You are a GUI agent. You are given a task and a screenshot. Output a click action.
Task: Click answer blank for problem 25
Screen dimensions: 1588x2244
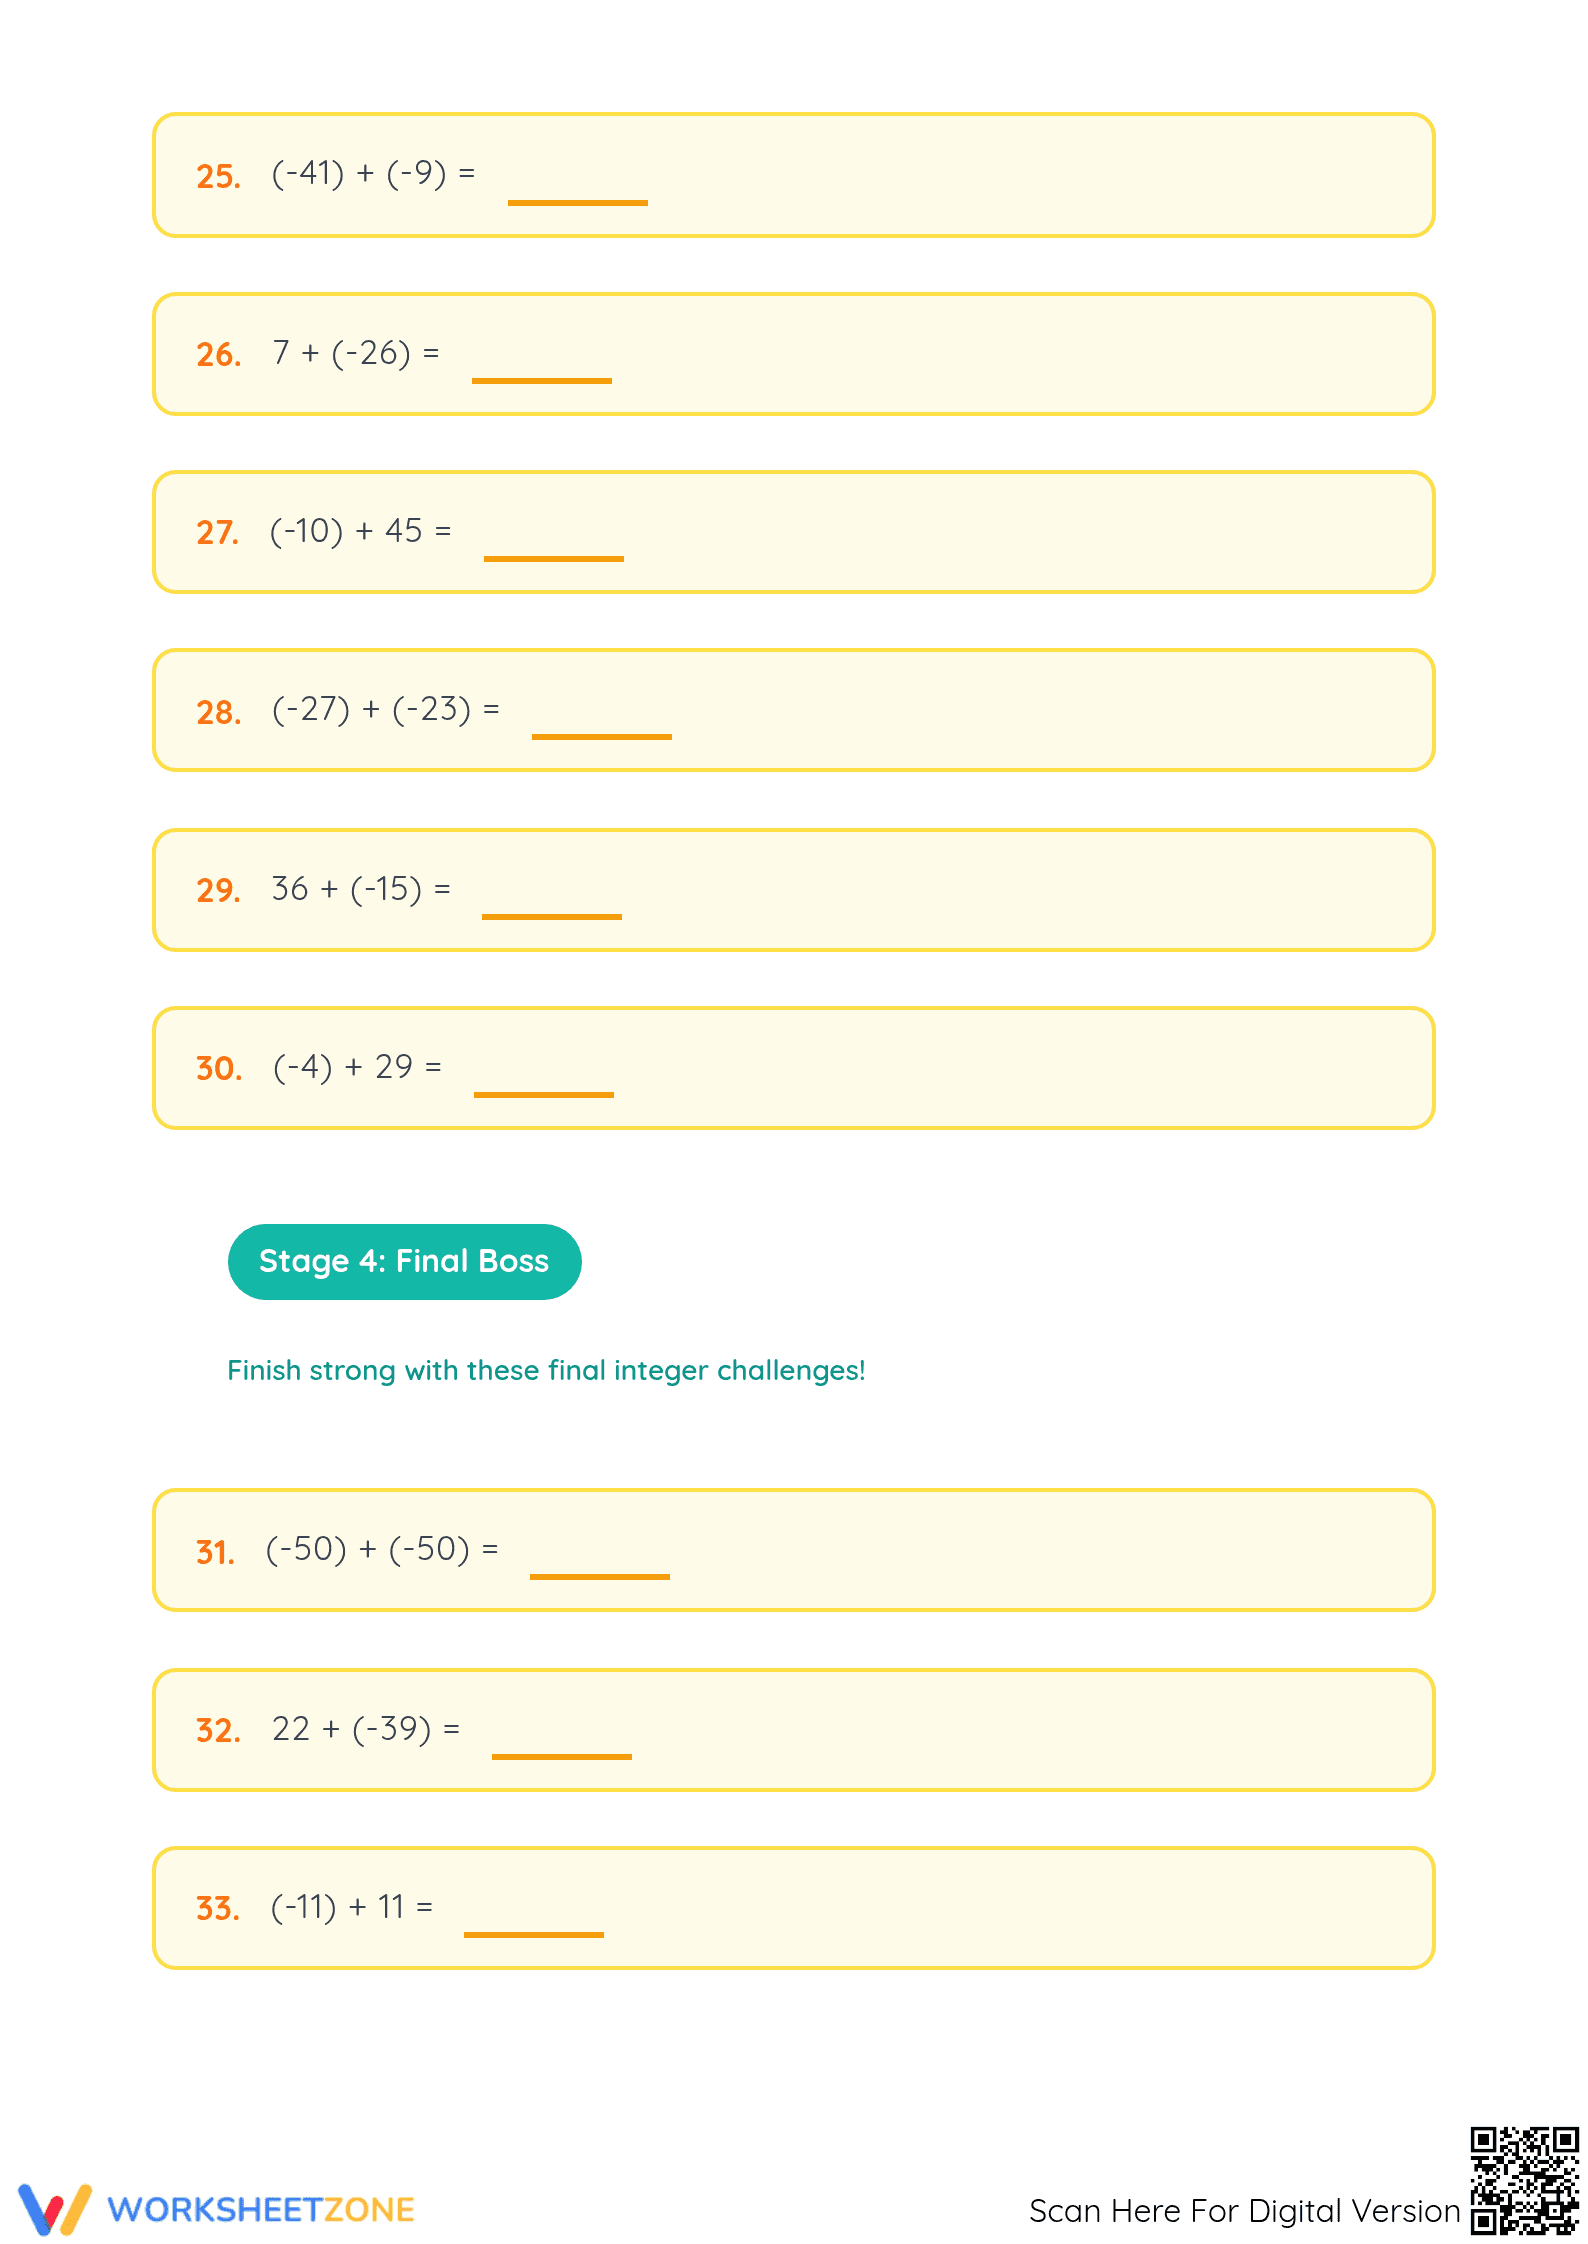pos(578,202)
